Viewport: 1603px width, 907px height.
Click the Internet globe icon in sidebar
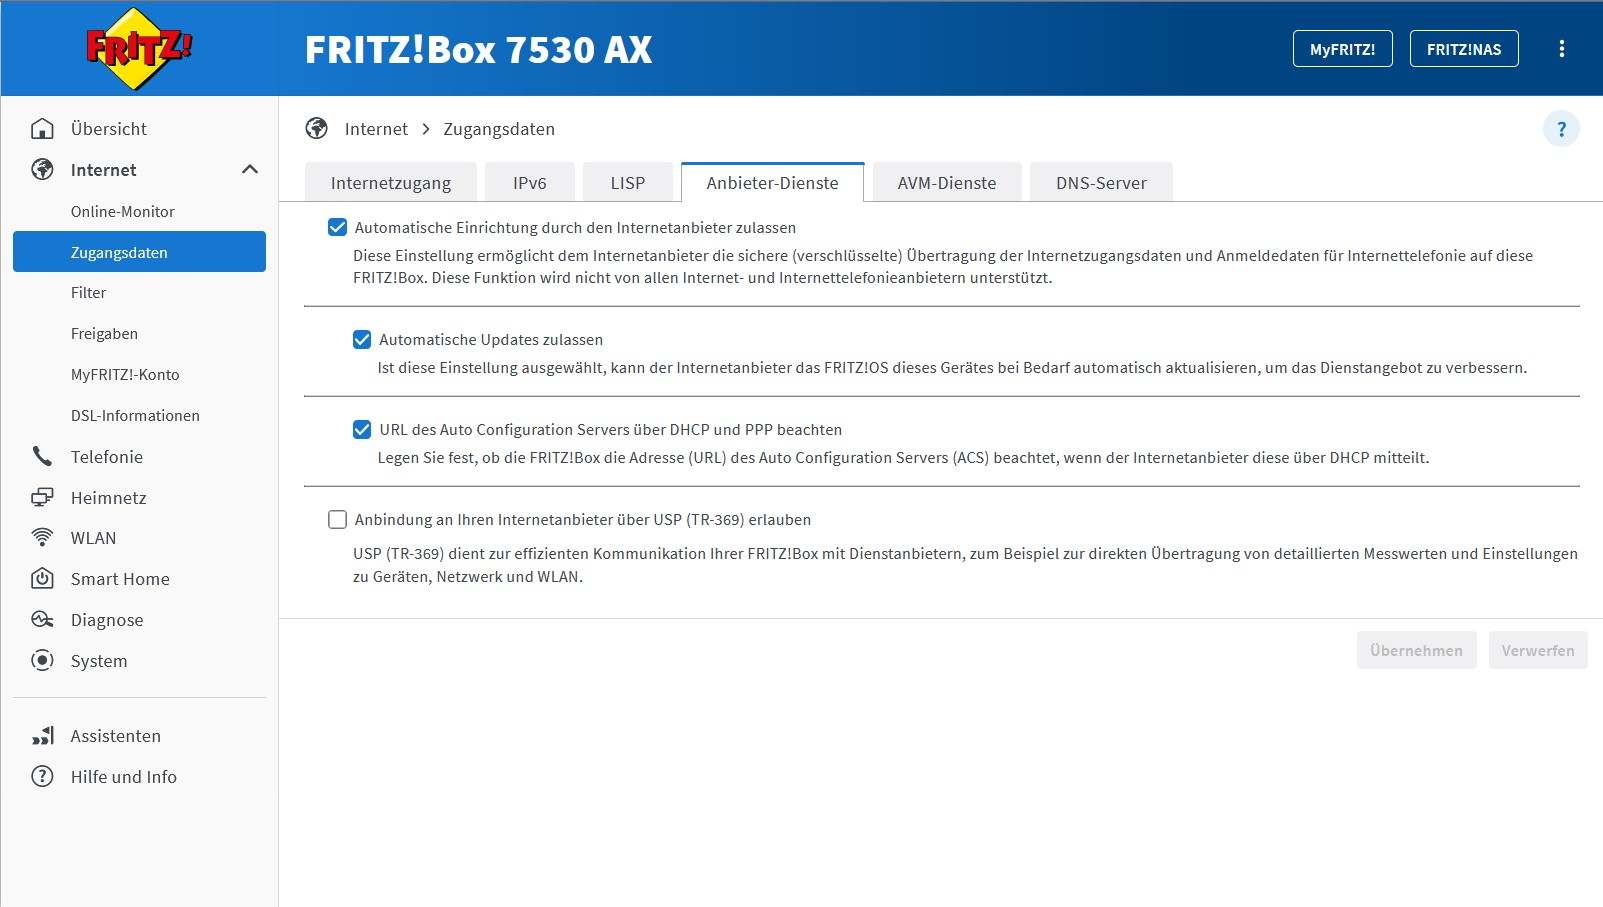tap(42, 170)
